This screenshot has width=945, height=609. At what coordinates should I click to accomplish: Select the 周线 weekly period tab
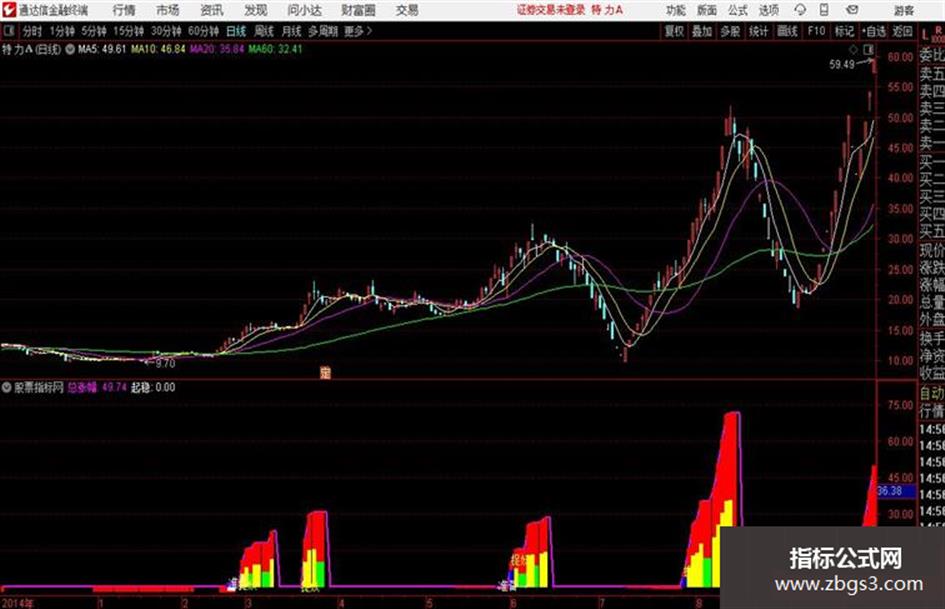click(x=264, y=31)
